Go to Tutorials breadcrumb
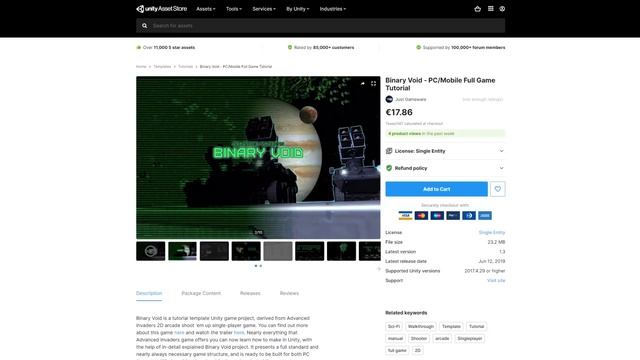 (186, 67)
